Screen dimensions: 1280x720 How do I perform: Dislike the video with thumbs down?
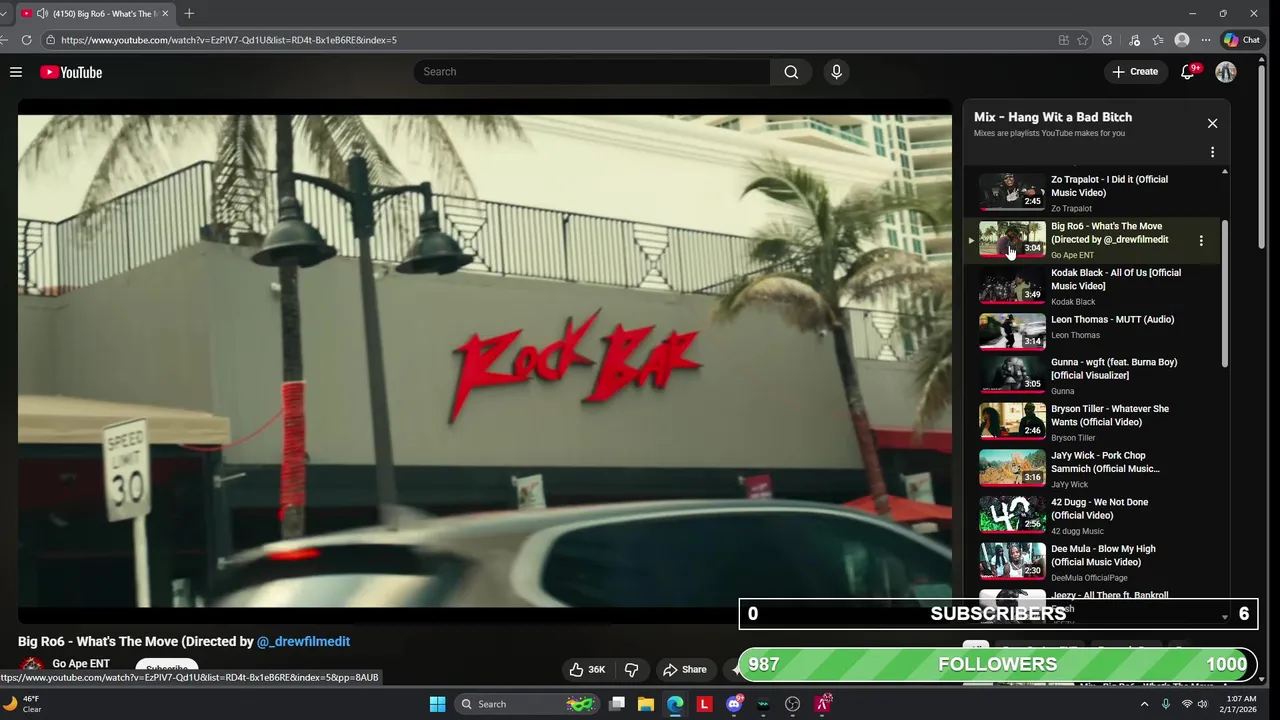pos(632,670)
